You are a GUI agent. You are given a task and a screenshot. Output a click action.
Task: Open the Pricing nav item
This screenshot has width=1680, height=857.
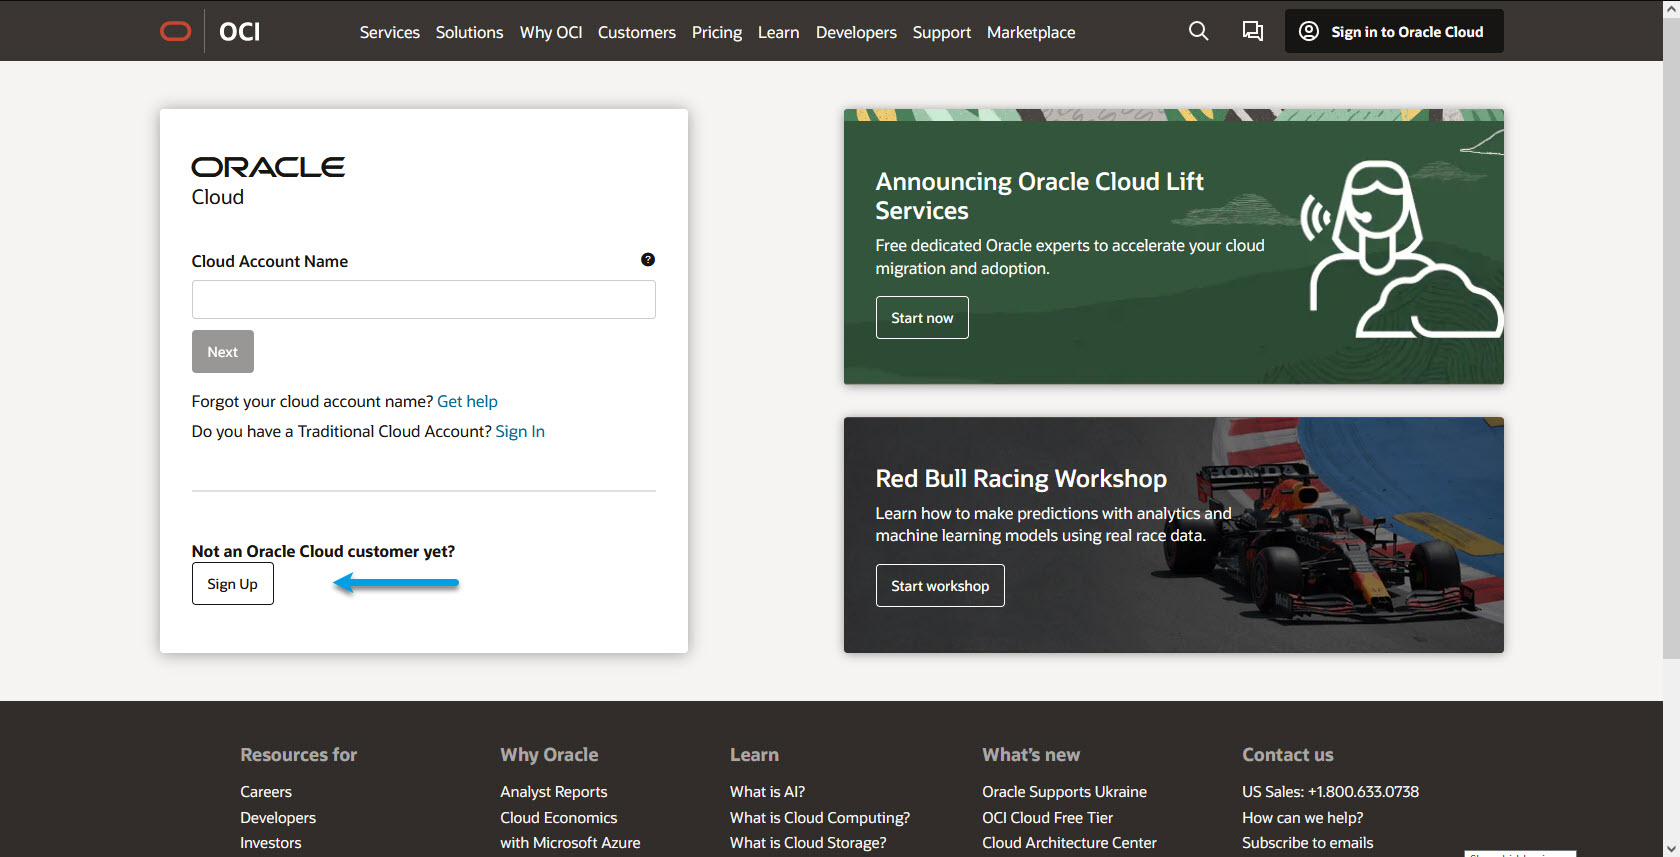point(716,32)
